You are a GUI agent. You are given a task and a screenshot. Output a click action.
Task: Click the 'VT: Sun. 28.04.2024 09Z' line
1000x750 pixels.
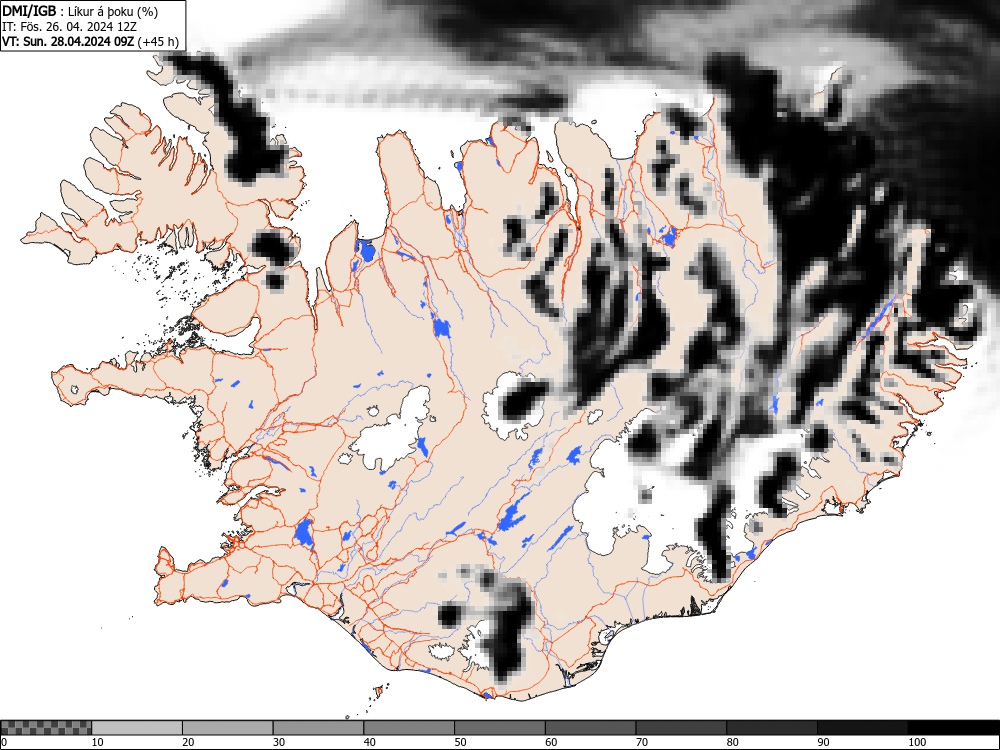68,42
